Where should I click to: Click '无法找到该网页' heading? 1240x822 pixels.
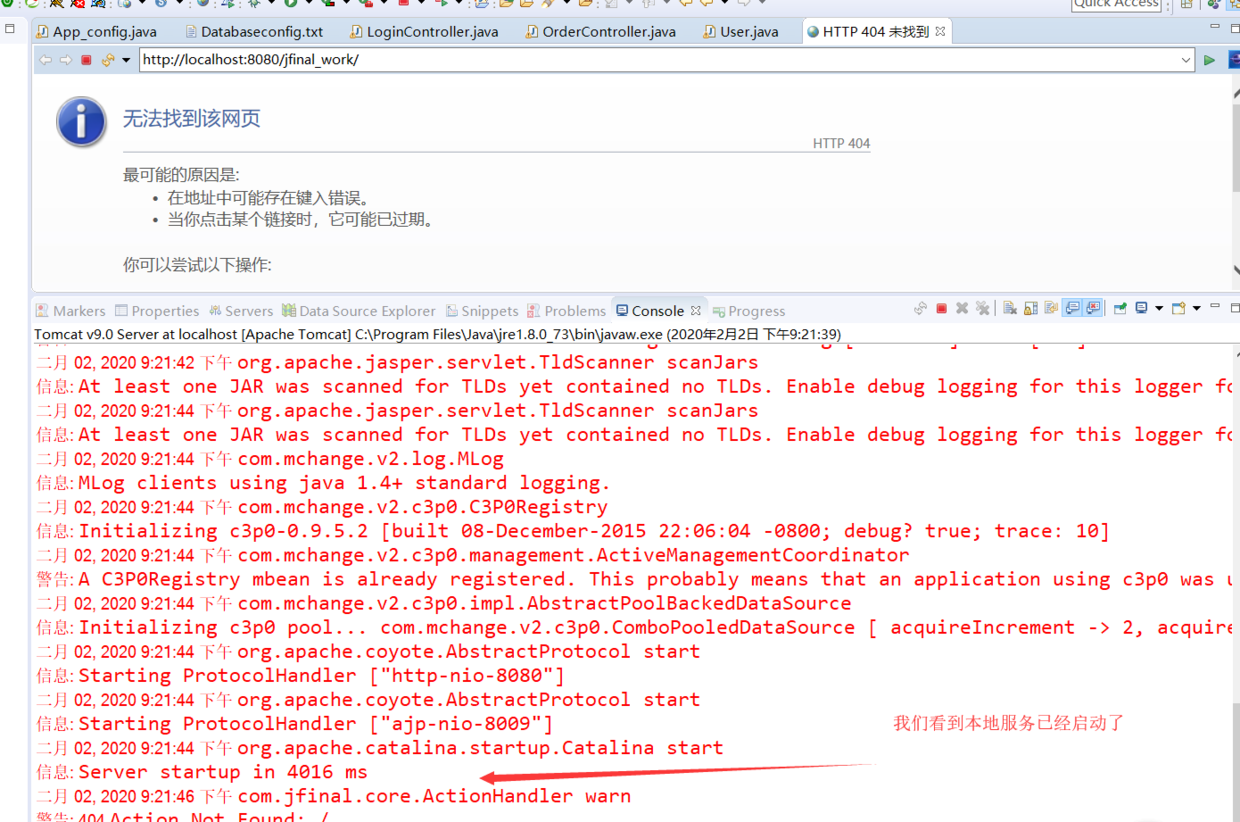coord(192,119)
